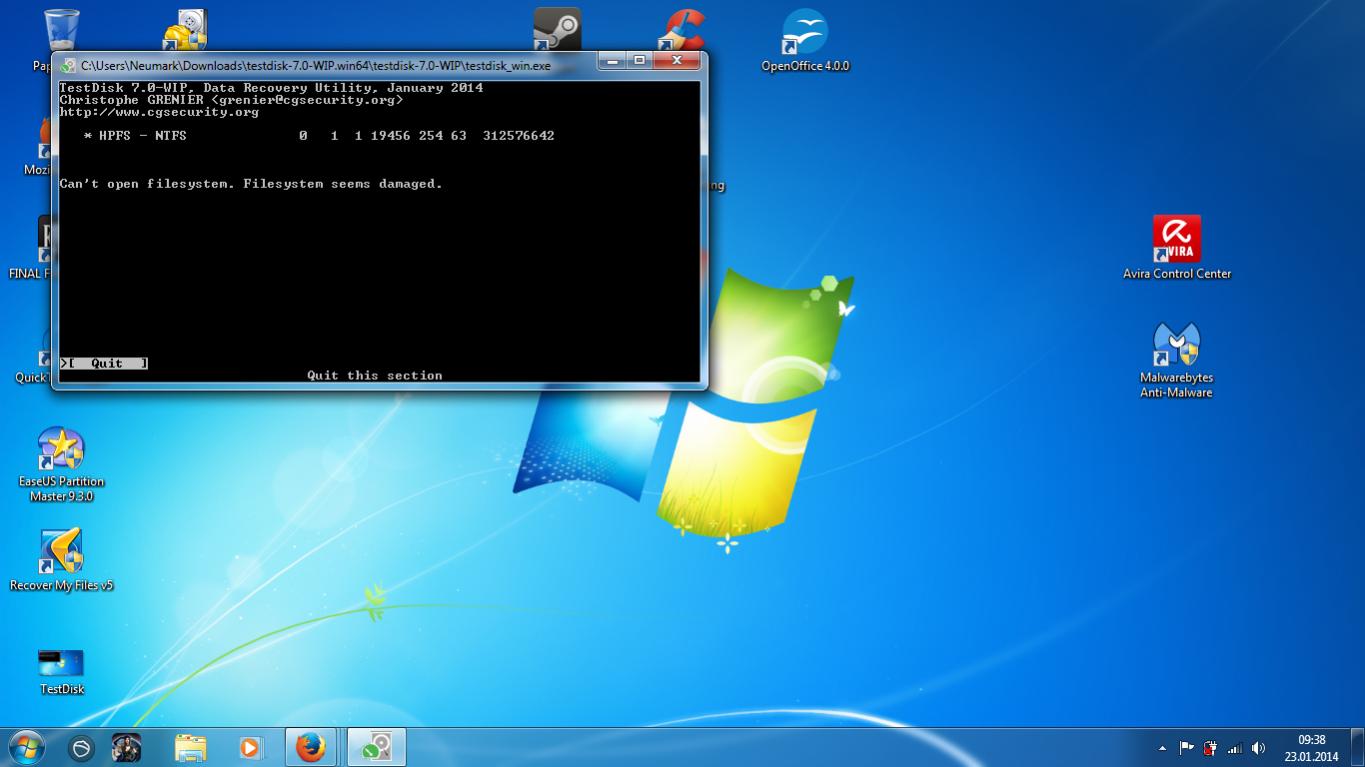This screenshot has height=767, width=1365.
Task: Show hidden system tray icons
Action: click(x=1162, y=748)
